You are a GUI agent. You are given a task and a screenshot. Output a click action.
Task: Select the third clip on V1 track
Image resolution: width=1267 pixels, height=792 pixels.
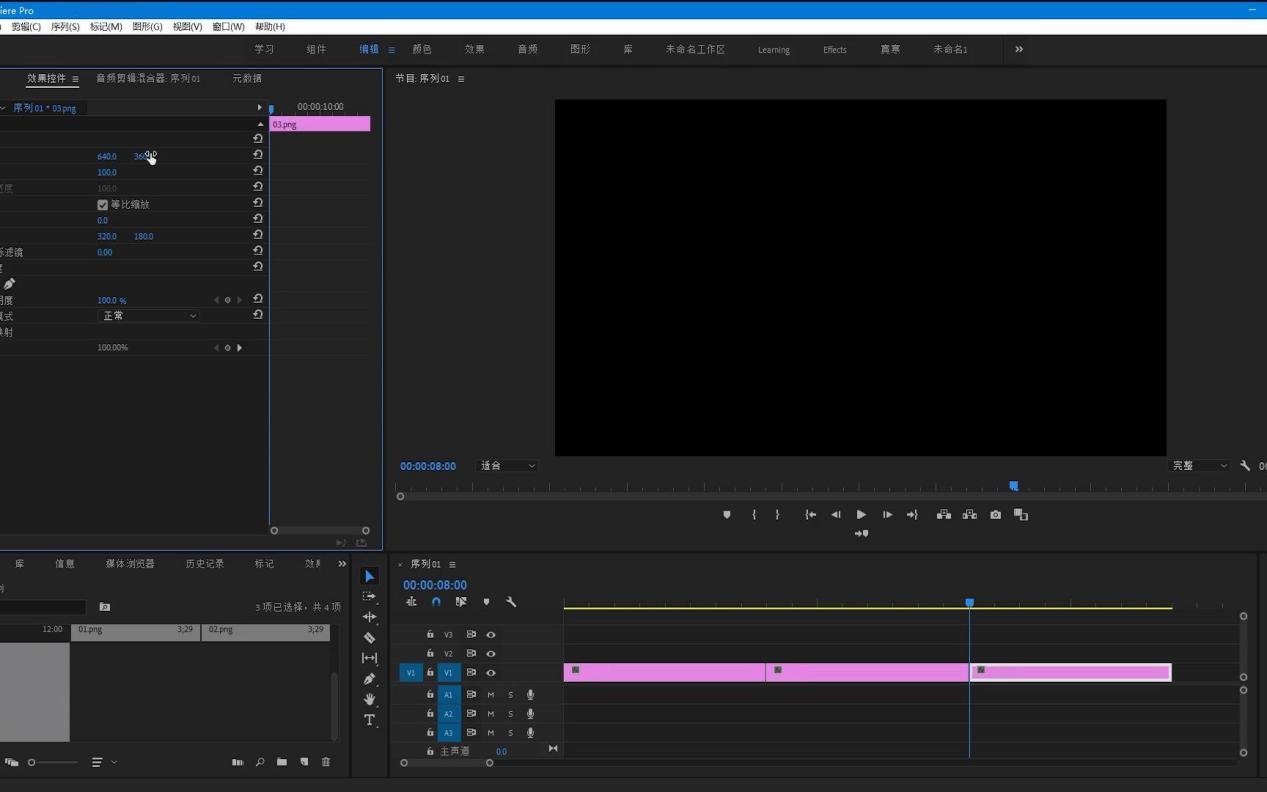(x=1070, y=672)
